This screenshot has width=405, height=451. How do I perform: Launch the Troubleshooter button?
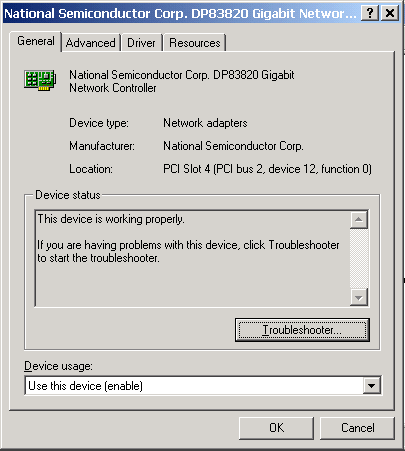tap(302, 330)
